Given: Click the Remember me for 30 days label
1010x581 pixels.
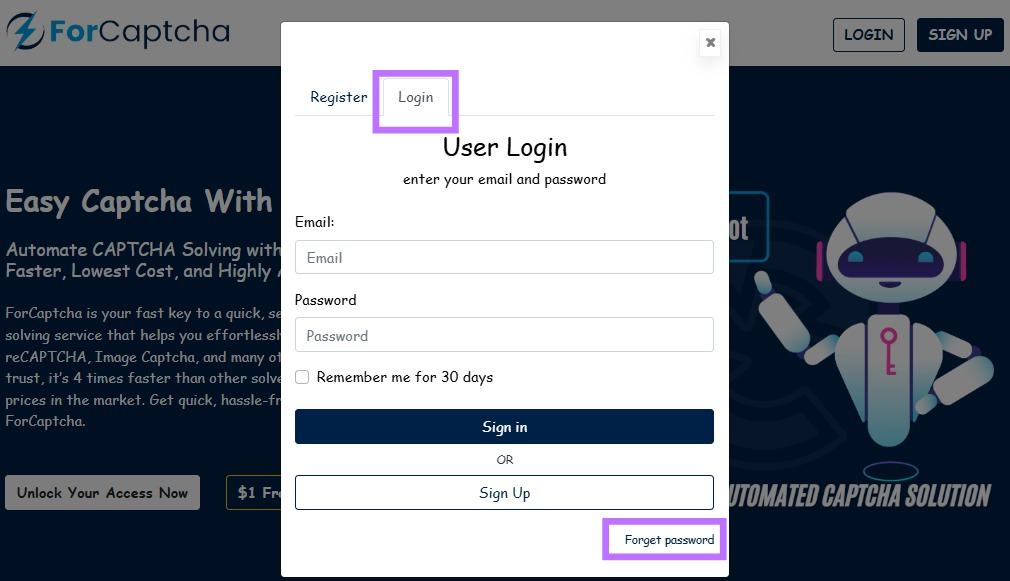Looking at the screenshot, I should (x=405, y=377).
